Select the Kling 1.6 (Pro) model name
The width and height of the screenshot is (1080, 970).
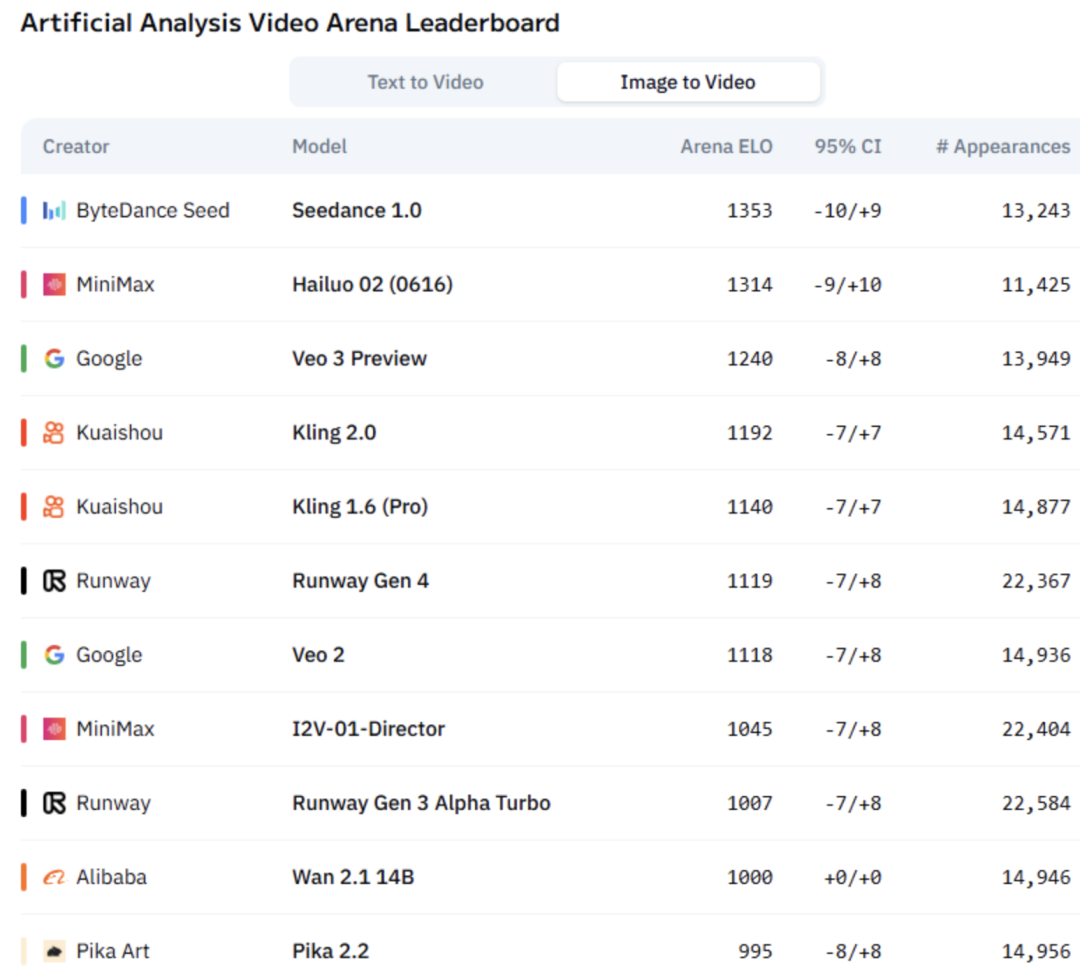tap(360, 506)
